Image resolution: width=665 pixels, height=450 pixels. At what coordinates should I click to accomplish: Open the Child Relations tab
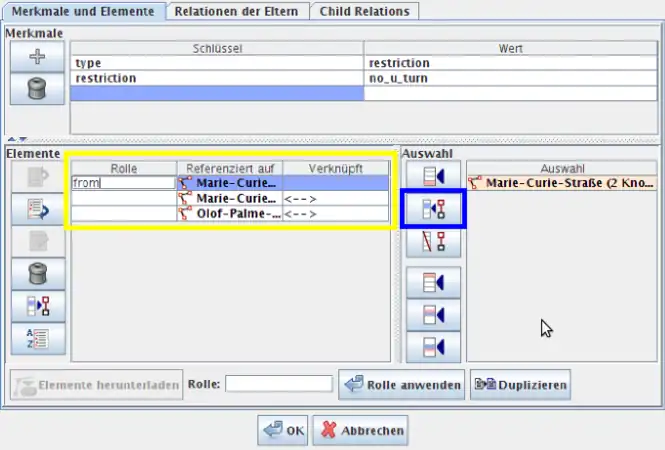click(x=363, y=11)
